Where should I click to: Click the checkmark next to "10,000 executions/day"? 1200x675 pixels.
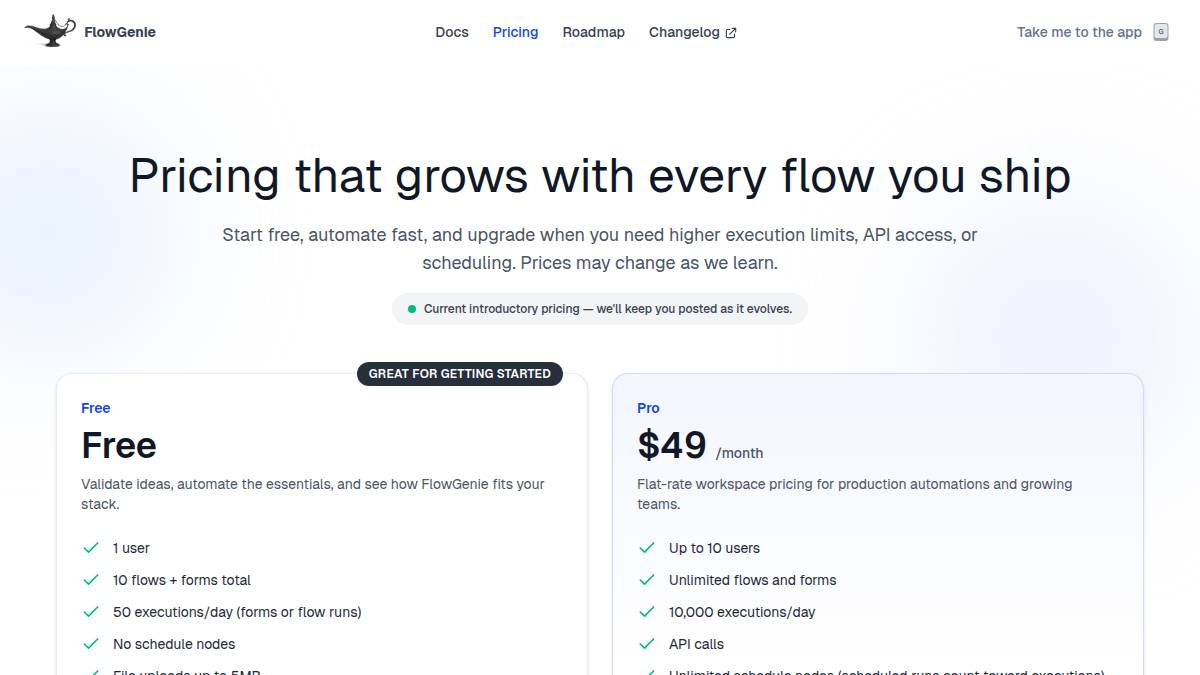[x=647, y=612]
